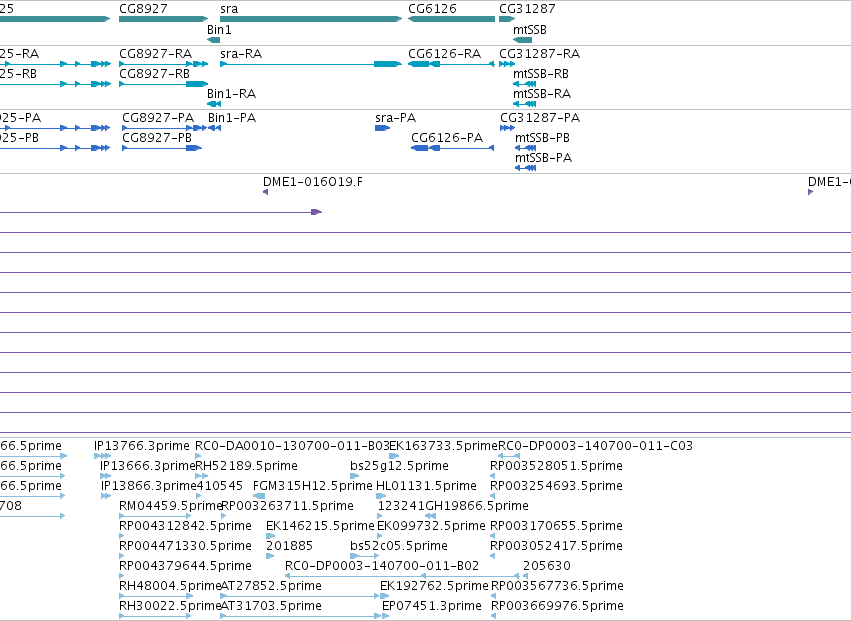The image size is (851, 621).
Task: Select the CG31287-RA transcript label
Action: 539,54
